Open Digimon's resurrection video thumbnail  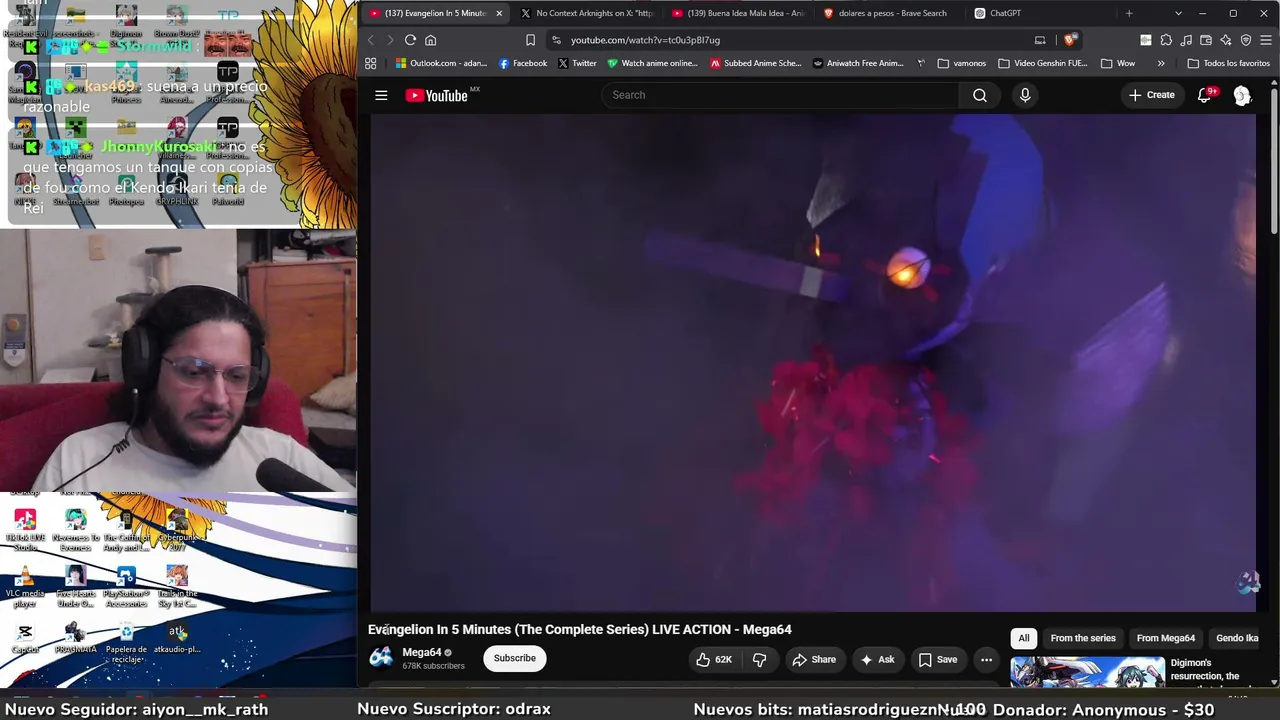[x=1087, y=672]
